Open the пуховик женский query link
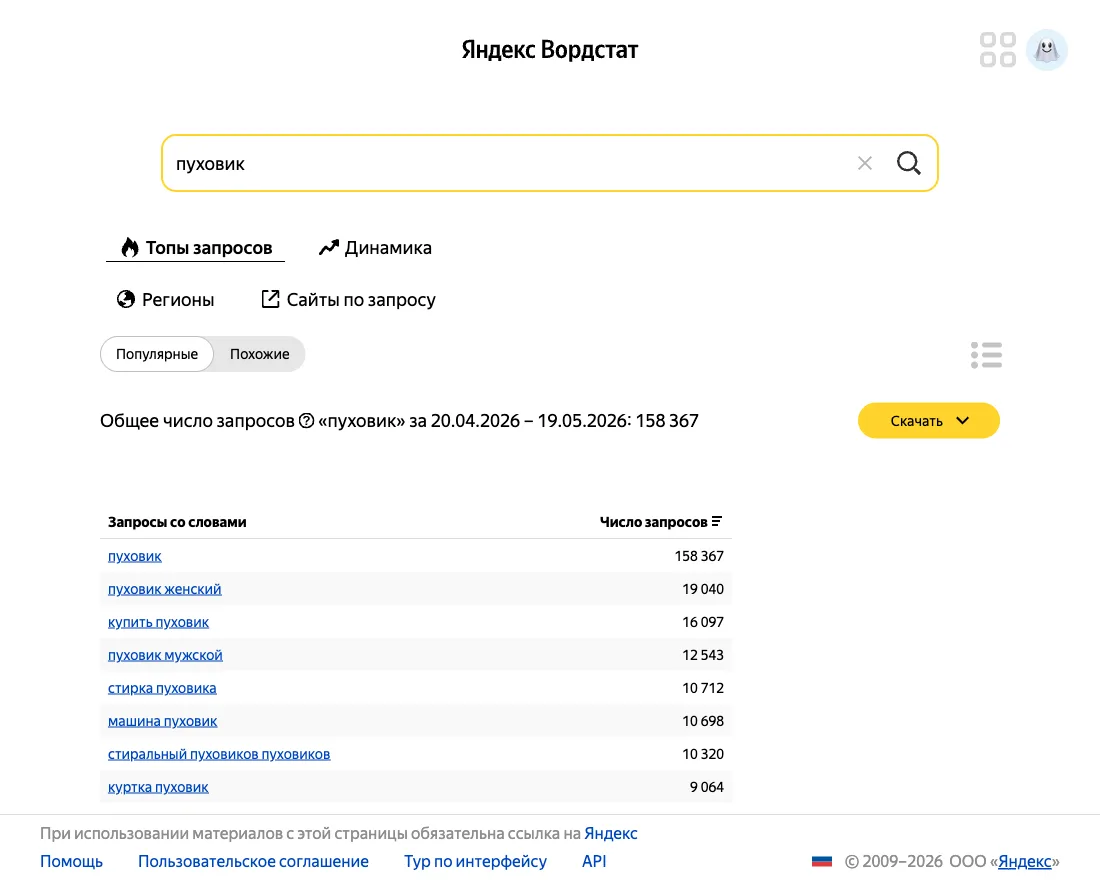Image resolution: width=1100 pixels, height=880 pixels. coord(164,589)
